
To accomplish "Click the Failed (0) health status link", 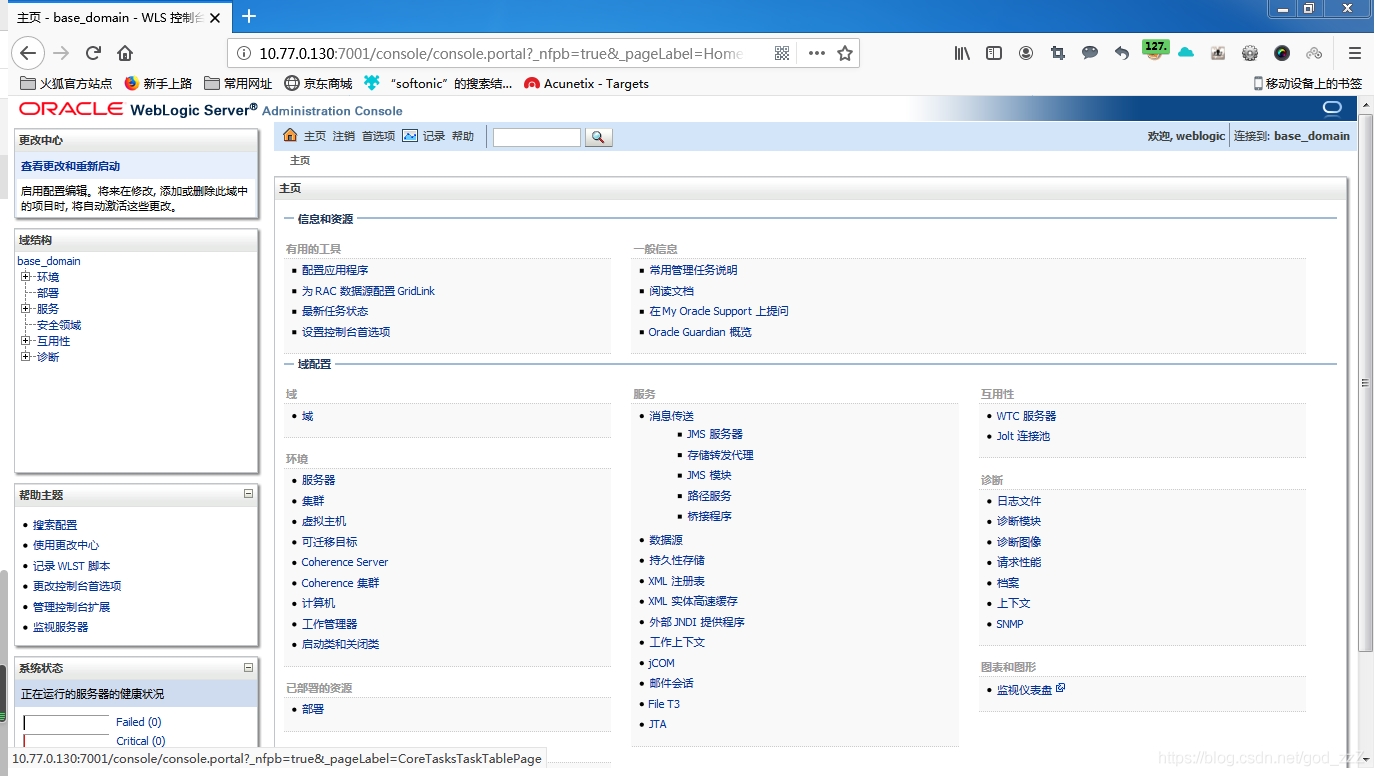I will pyautogui.click(x=139, y=722).
